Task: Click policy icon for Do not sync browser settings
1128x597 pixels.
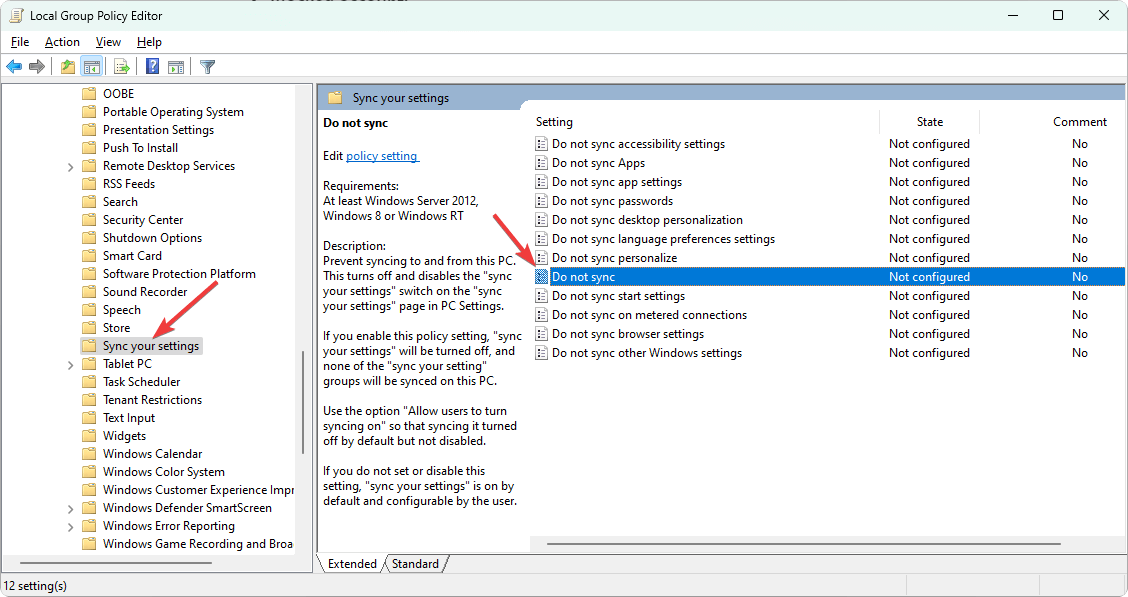Action: coord(542,334)
